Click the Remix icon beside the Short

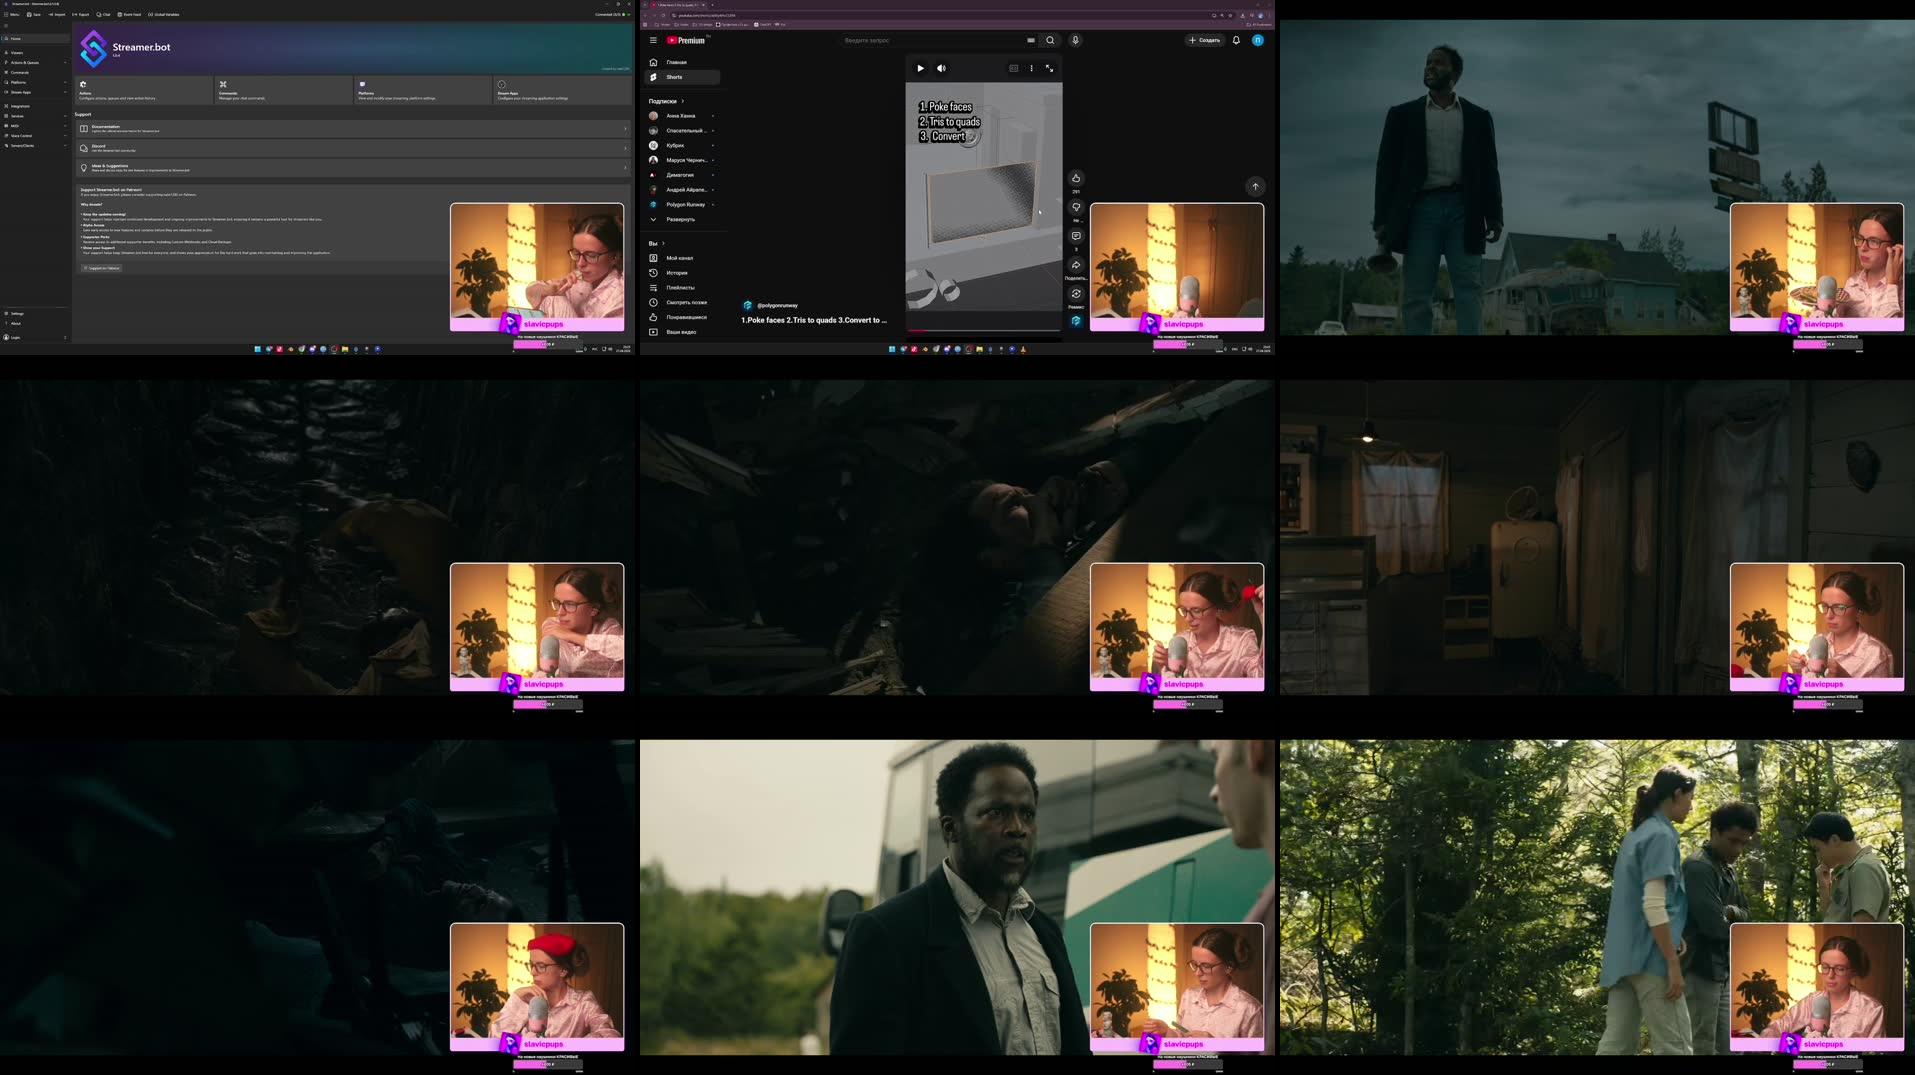pos(1076,294)
